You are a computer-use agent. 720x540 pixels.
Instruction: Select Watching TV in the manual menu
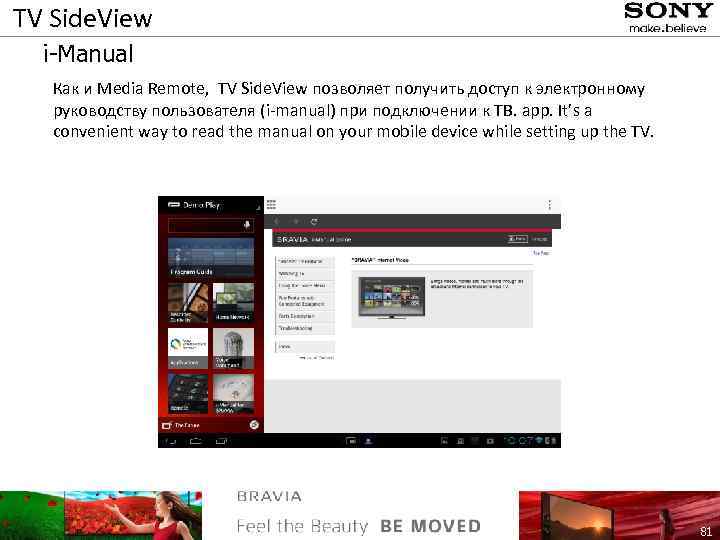pos(305,274)
